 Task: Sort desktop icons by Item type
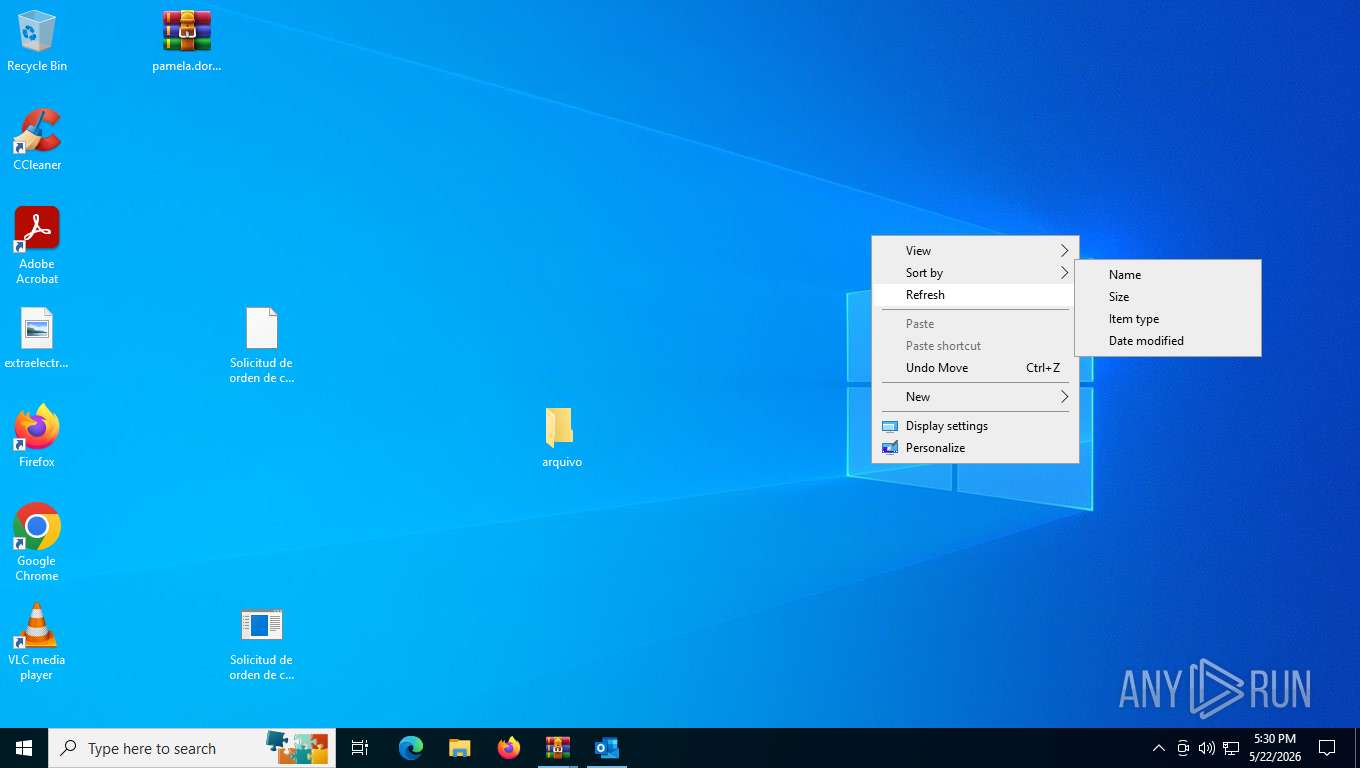pyautogui.click(x=1168, y=319)
